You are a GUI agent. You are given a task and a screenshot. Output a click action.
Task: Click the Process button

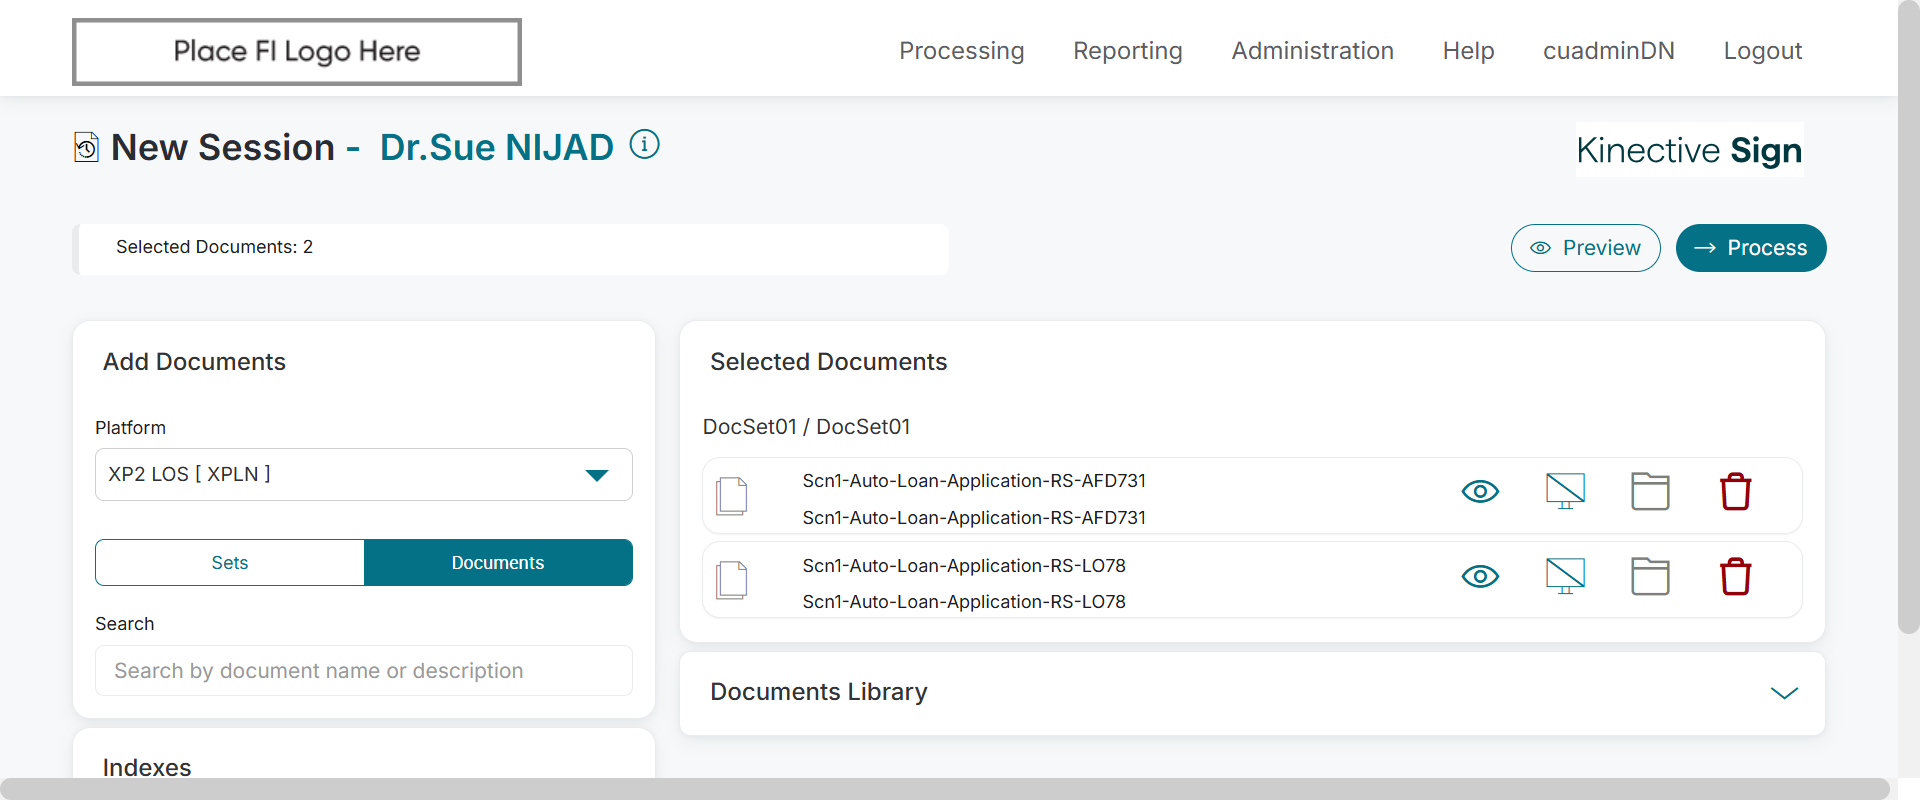[x=1750, y=248]
